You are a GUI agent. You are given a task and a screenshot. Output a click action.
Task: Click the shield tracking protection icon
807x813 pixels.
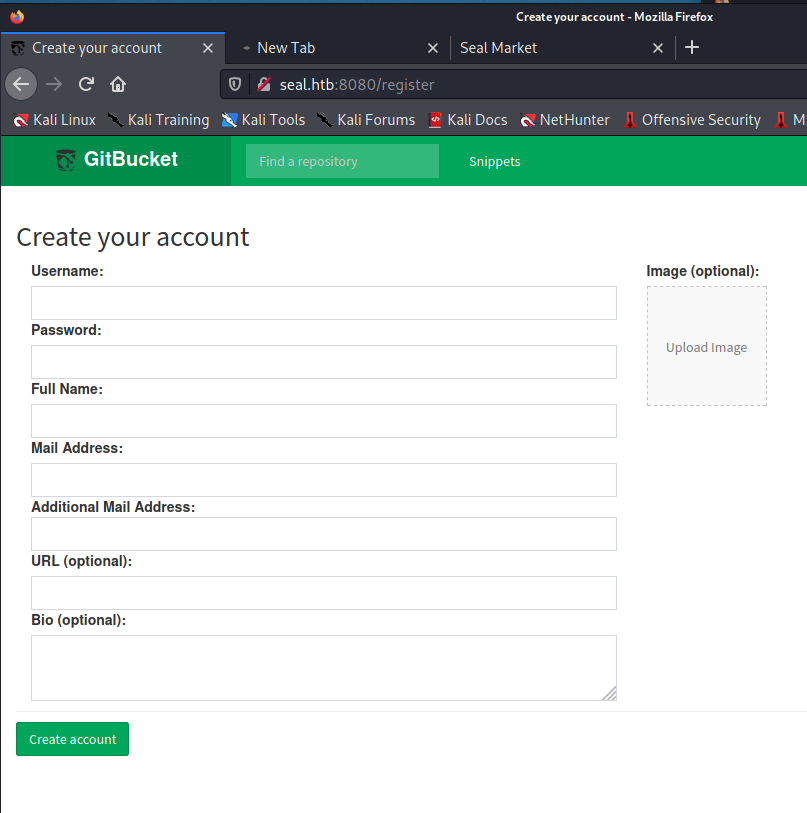236,84
